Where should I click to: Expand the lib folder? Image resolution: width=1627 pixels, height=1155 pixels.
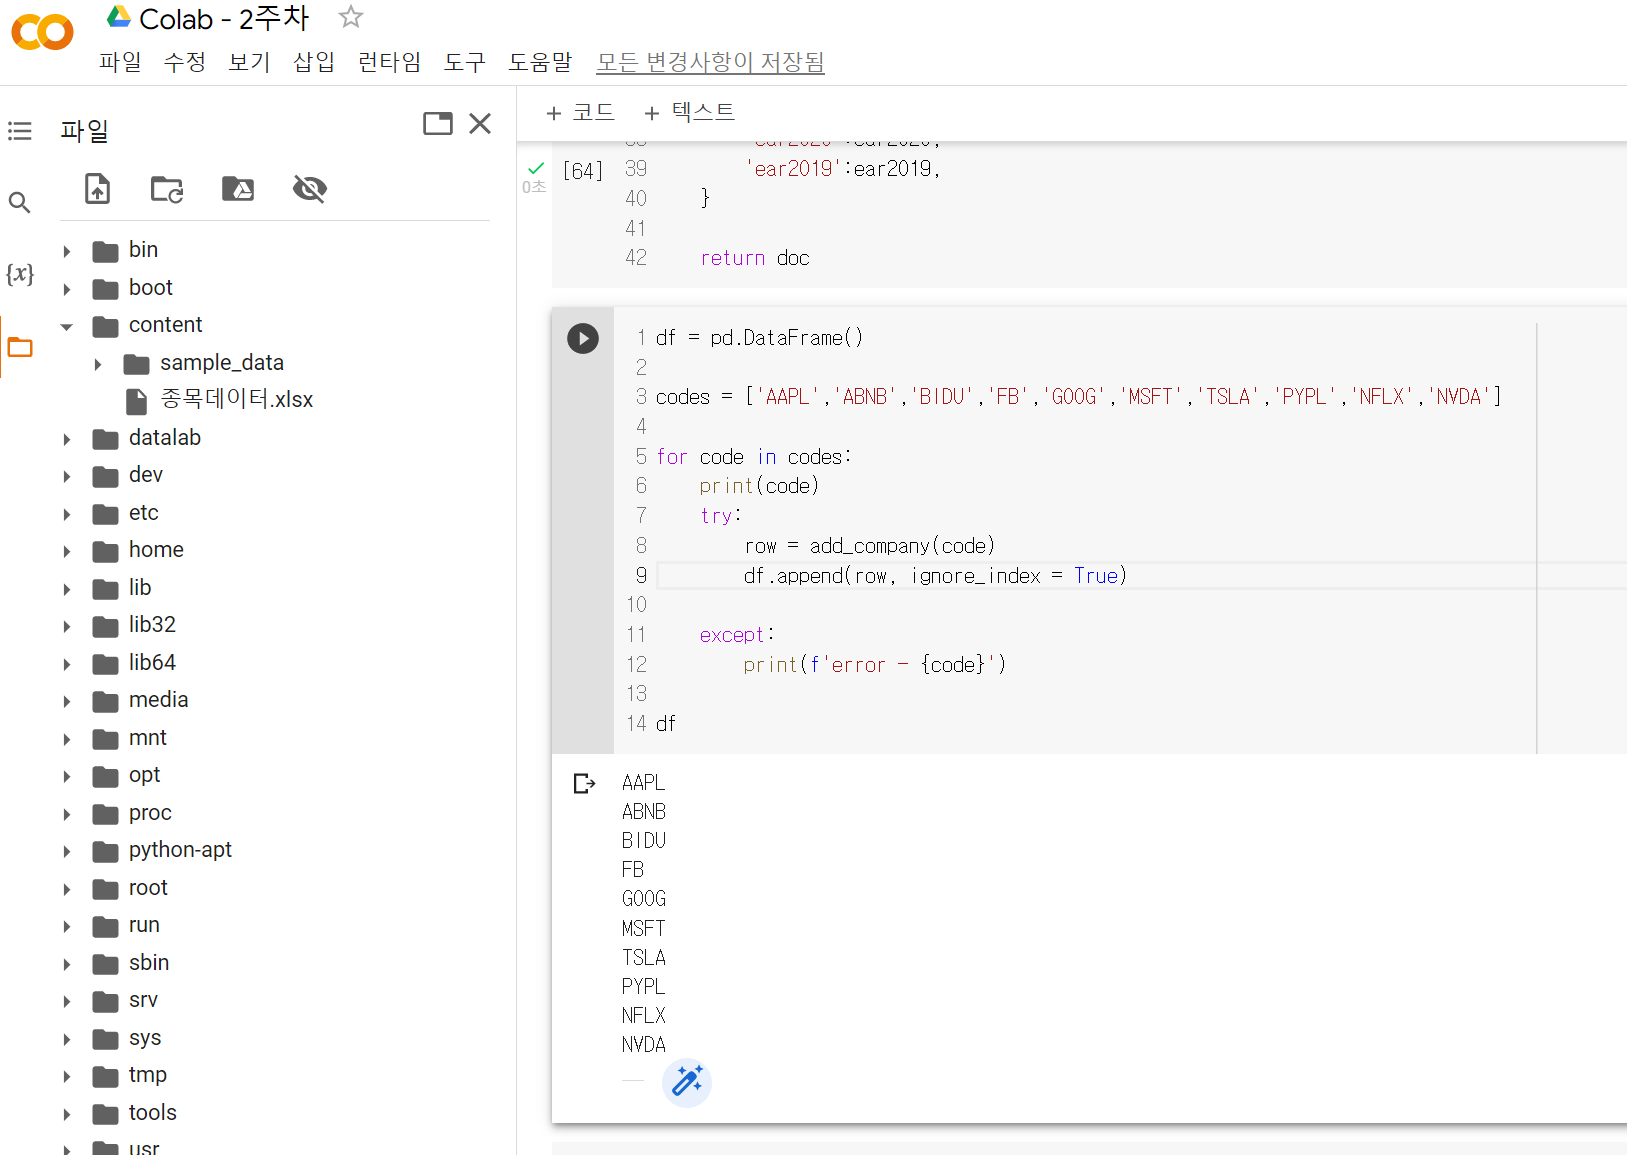67,589
